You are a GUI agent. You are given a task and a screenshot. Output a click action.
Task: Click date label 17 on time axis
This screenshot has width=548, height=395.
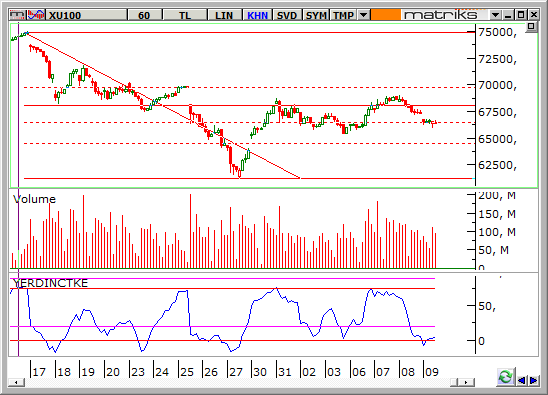pyautogui.click(x=39, y=372)
